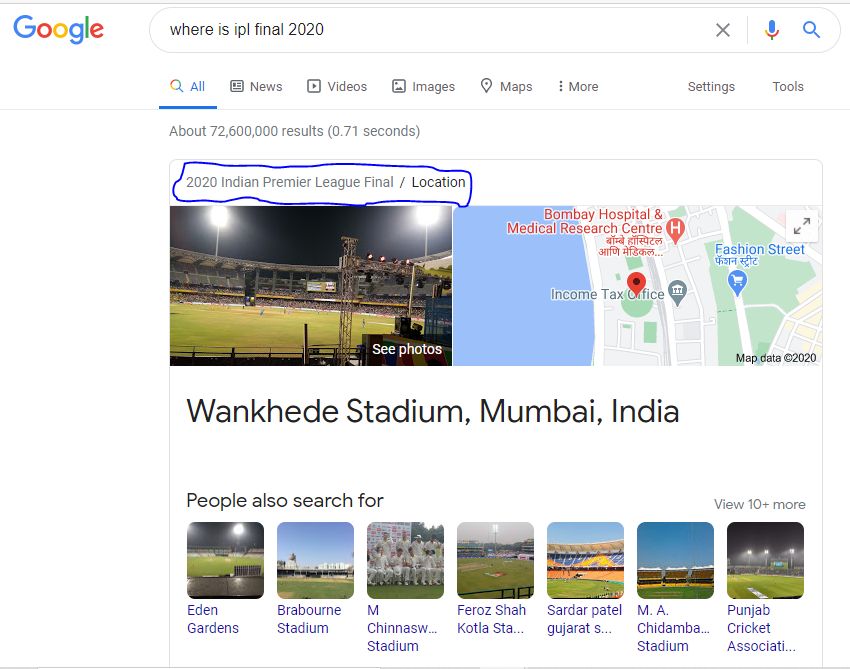
Task: Click View 10+ more link
Action: pyautogui.click(x=759, y=504)
